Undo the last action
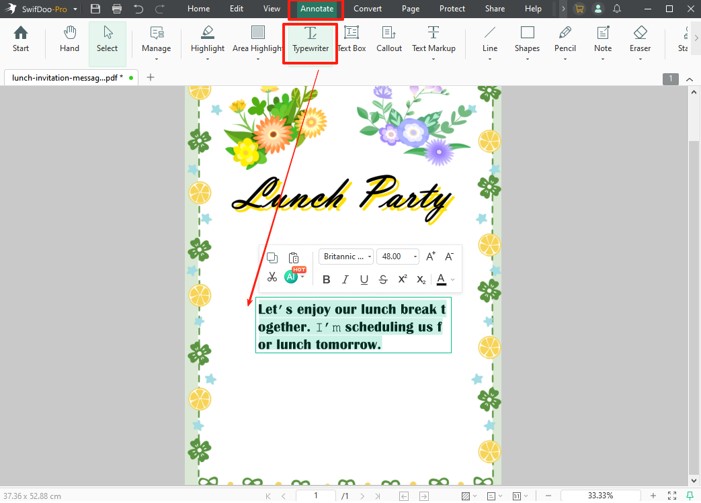 [139, 8]
